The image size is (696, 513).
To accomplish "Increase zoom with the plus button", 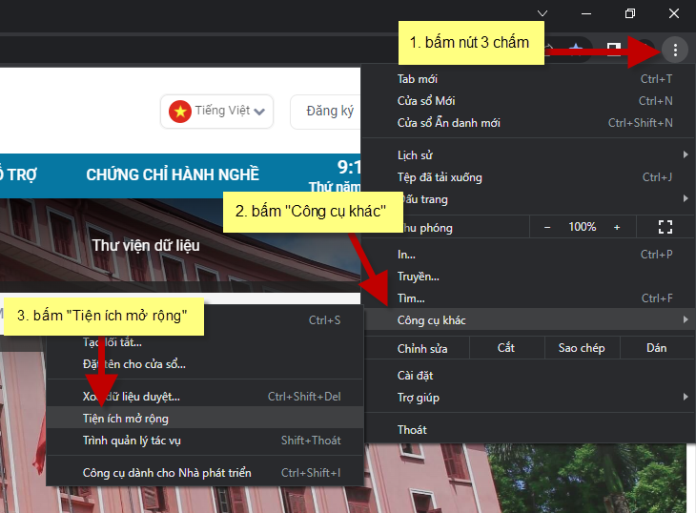I will click(x=617, y=227).
